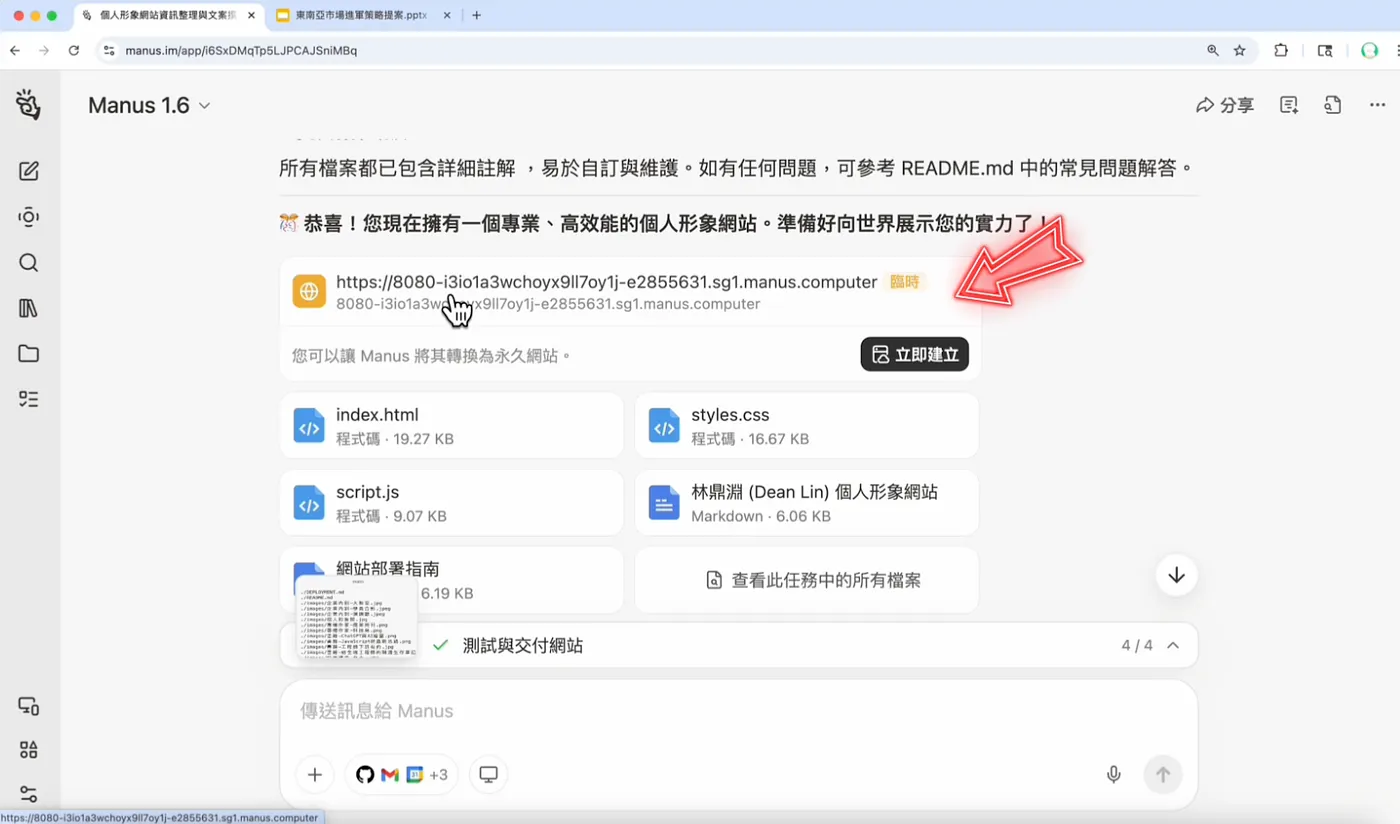Click the notes list icon in the top bar
The width and height of the screenshot is (1400, 824).
pos(1289,105)
